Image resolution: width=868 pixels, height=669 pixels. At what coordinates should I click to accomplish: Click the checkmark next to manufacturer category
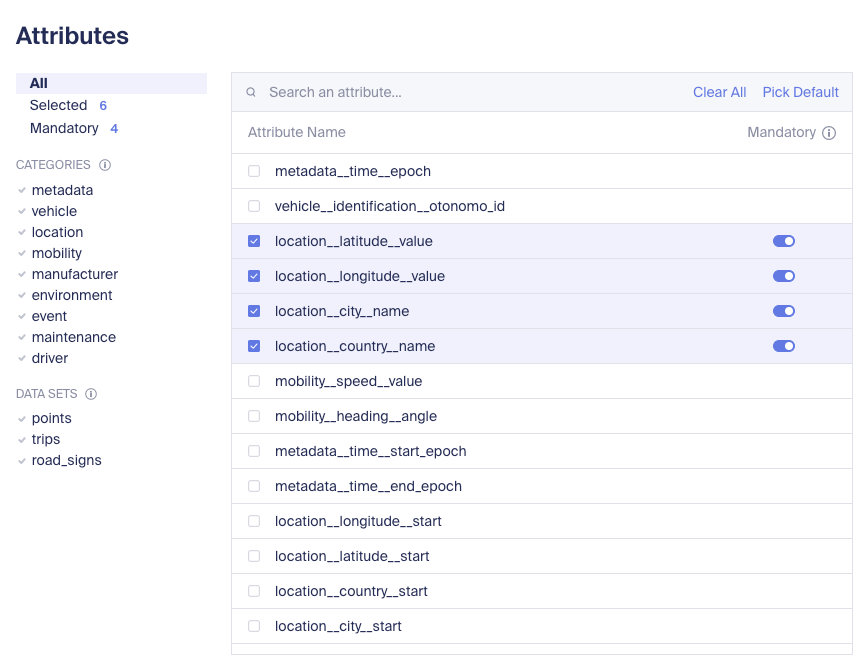click(x=22, y=274)
